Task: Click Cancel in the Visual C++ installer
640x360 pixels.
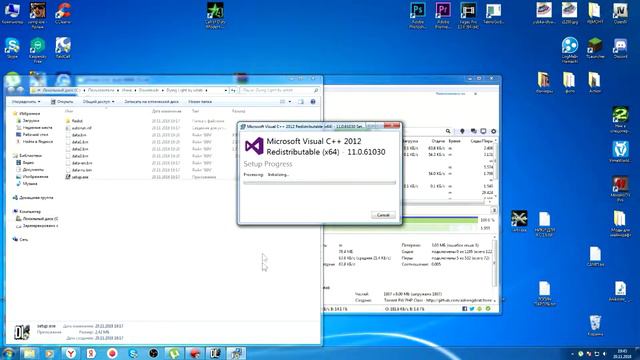Action: (383, 215)
